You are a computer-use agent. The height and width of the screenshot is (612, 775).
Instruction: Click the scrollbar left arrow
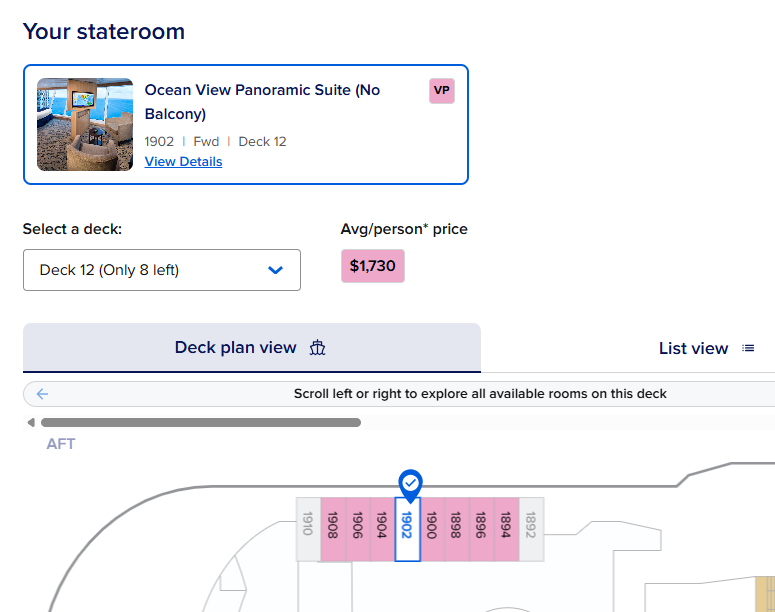(31, 423)
